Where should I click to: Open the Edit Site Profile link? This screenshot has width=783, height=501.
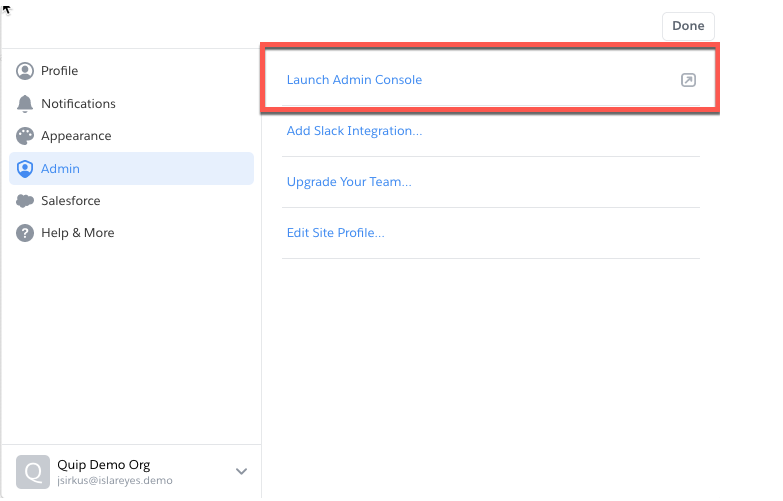(335, 233)
